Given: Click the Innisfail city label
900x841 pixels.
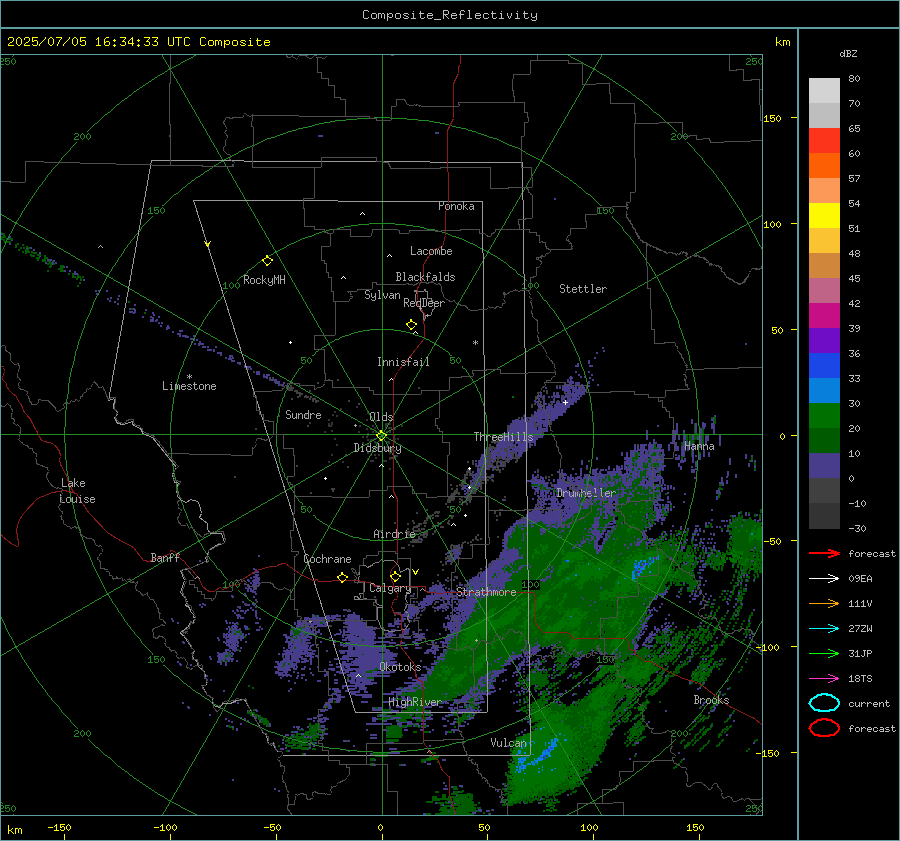Looking at the screenshot, I should point(403,362).
